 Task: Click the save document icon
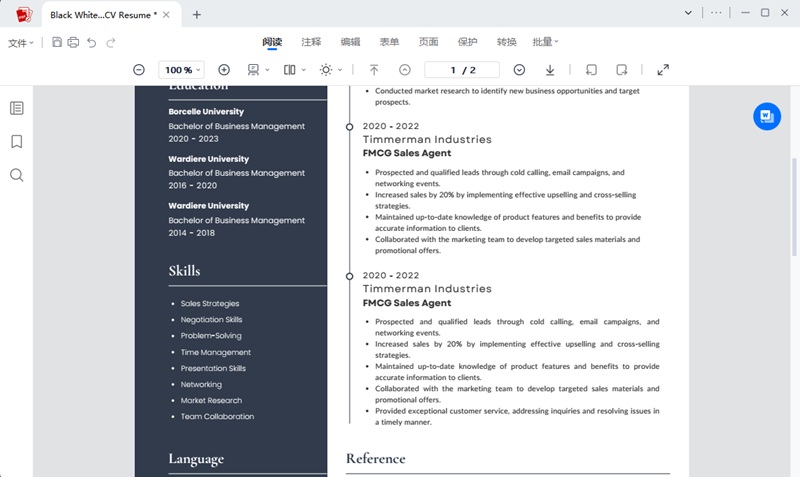point(57,42)
